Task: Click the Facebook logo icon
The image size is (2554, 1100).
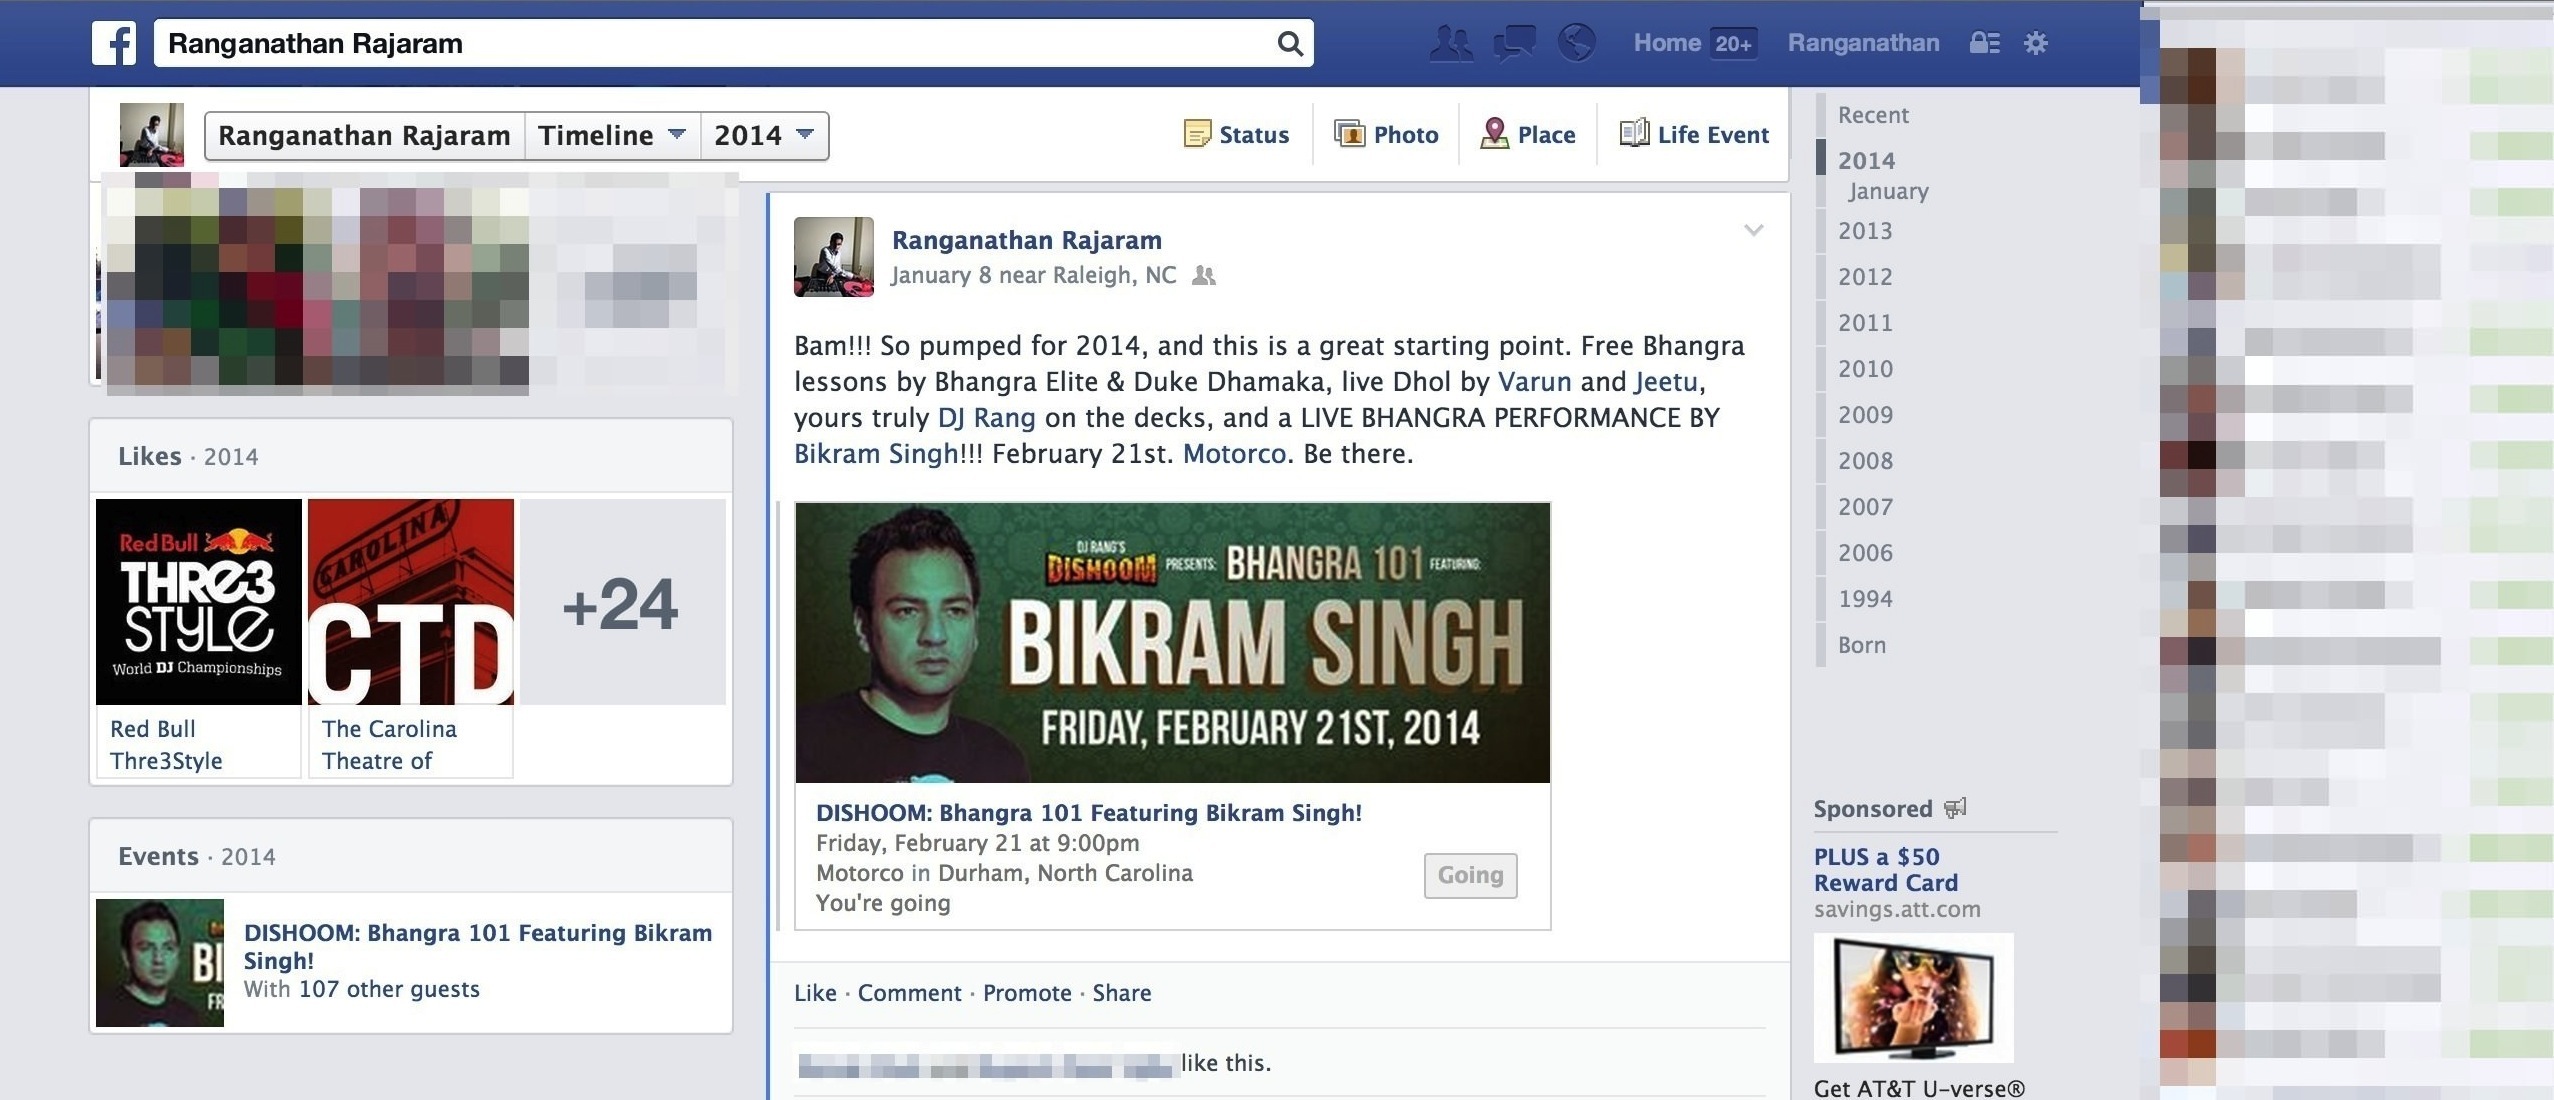Action: pos(114,43)
